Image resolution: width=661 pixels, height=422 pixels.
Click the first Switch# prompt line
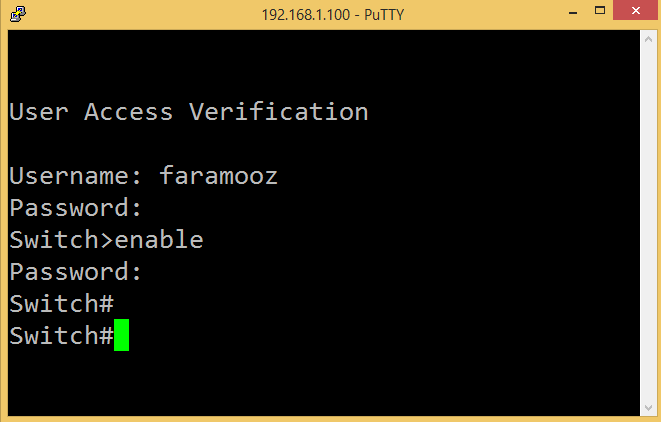pyautogui.click(x=62, y=304)
